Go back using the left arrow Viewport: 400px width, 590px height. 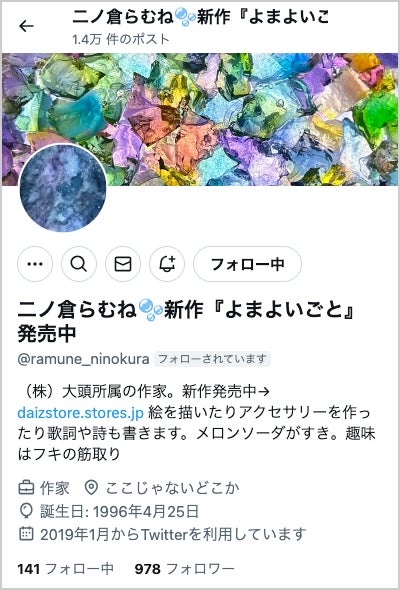26,26
